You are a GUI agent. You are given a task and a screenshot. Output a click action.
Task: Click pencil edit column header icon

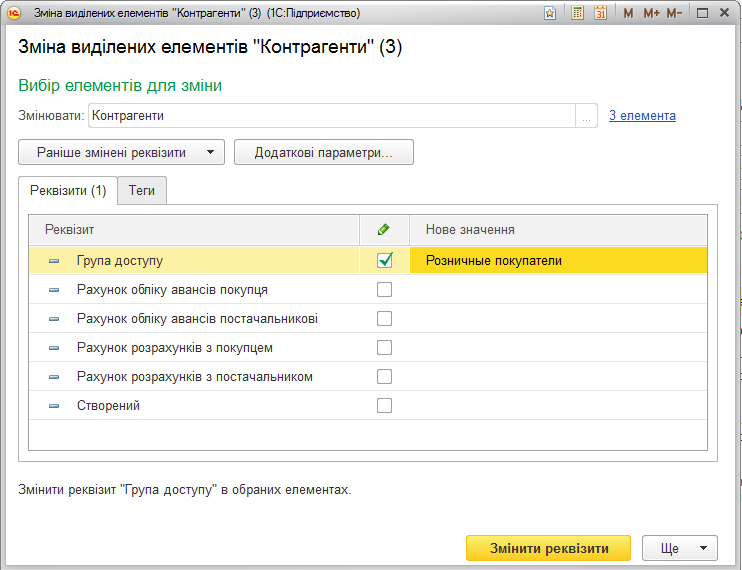[x=384, y=229]
